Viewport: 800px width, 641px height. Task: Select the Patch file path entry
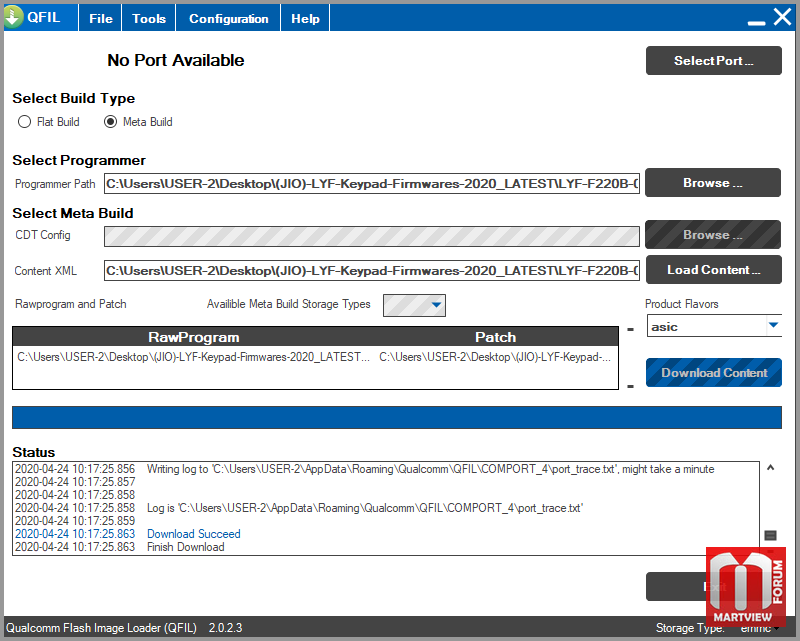point(495,357)
